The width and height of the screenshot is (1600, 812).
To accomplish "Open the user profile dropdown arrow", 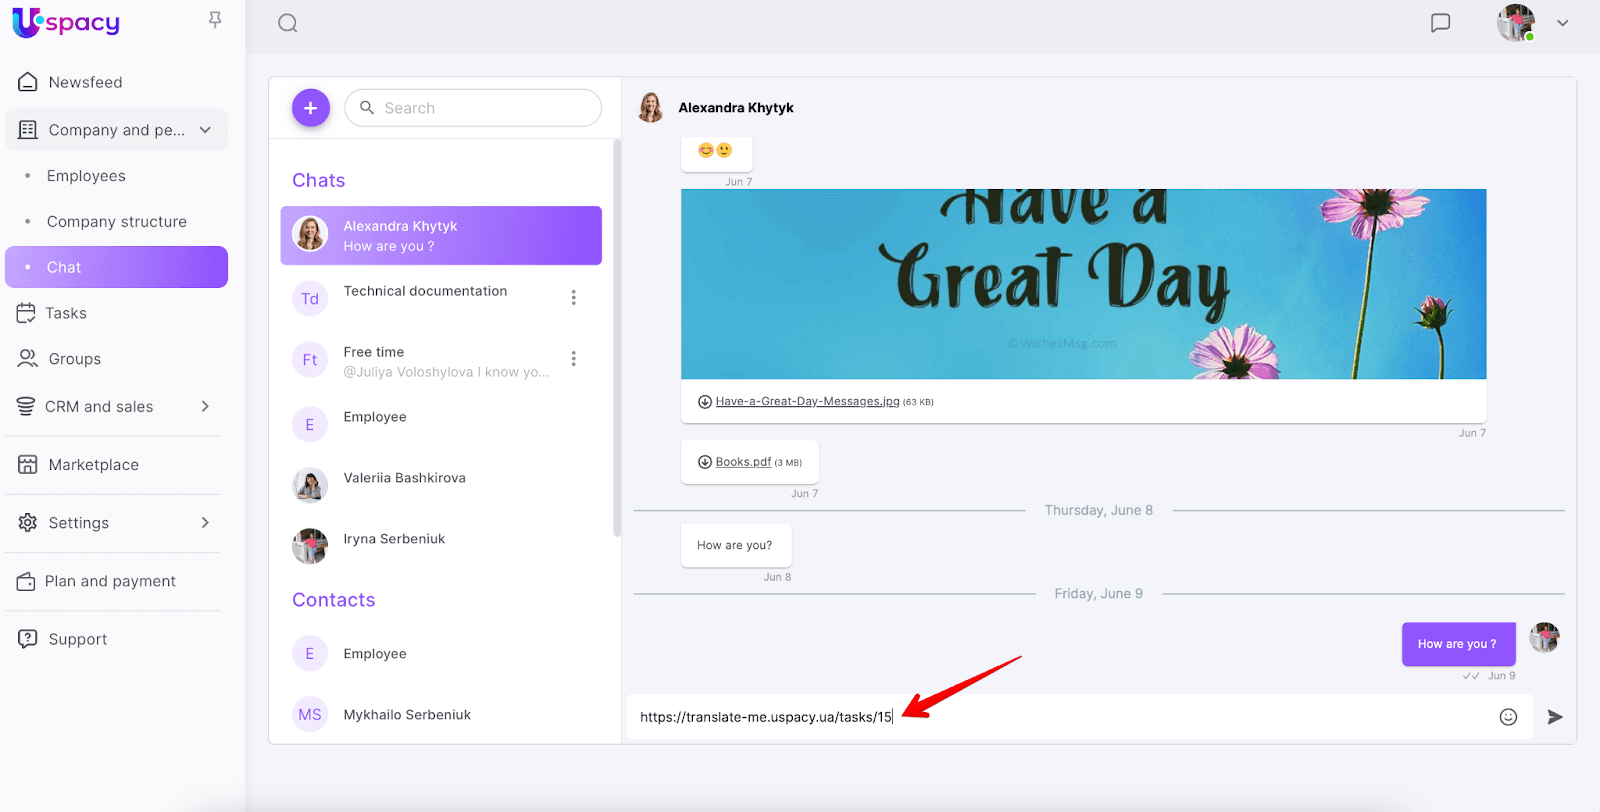I will [1562, 23].
